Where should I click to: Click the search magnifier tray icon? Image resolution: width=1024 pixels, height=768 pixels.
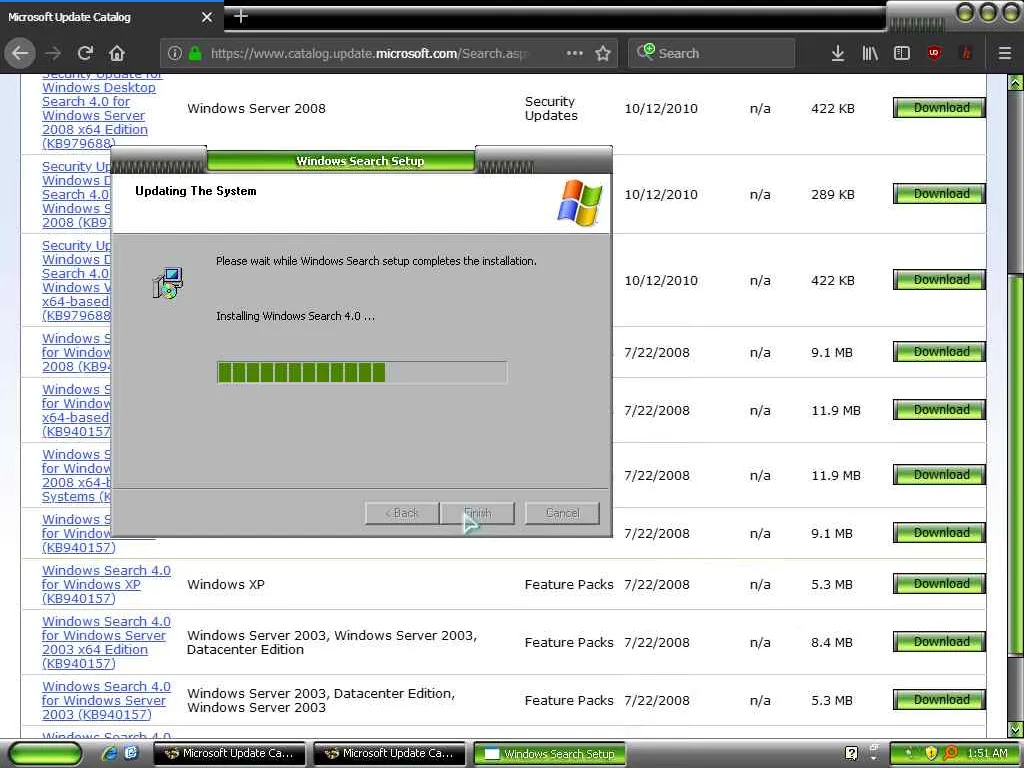point(952,754)
